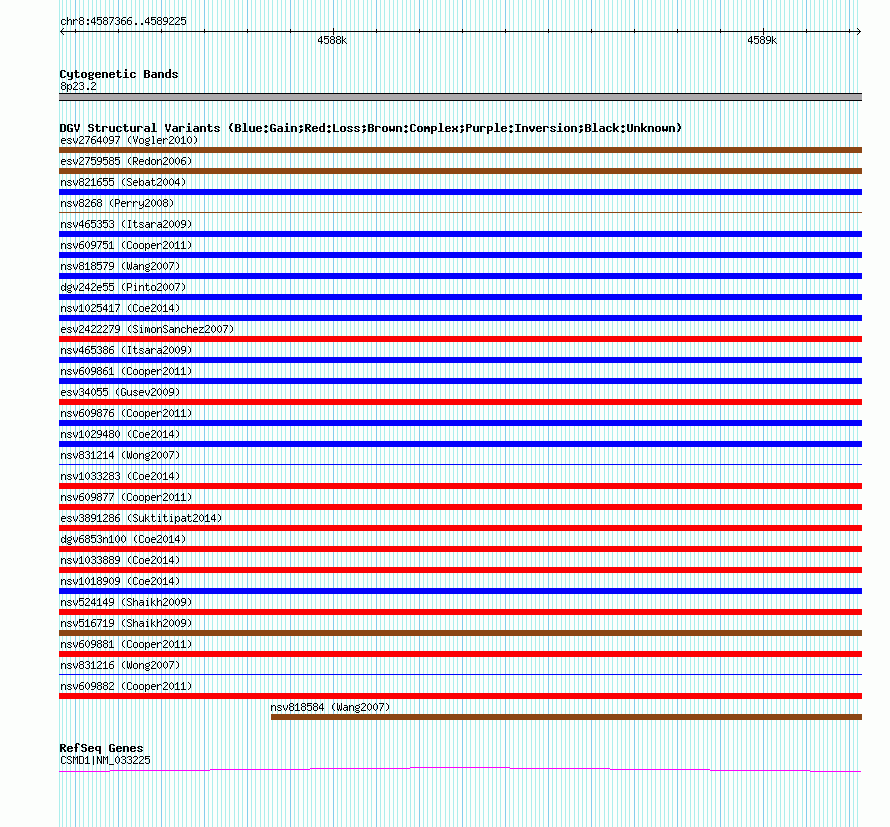Click the esv2764097 (Vogler2010) variant label
This screenshot has height=827, width=890.
pos(129,140)
